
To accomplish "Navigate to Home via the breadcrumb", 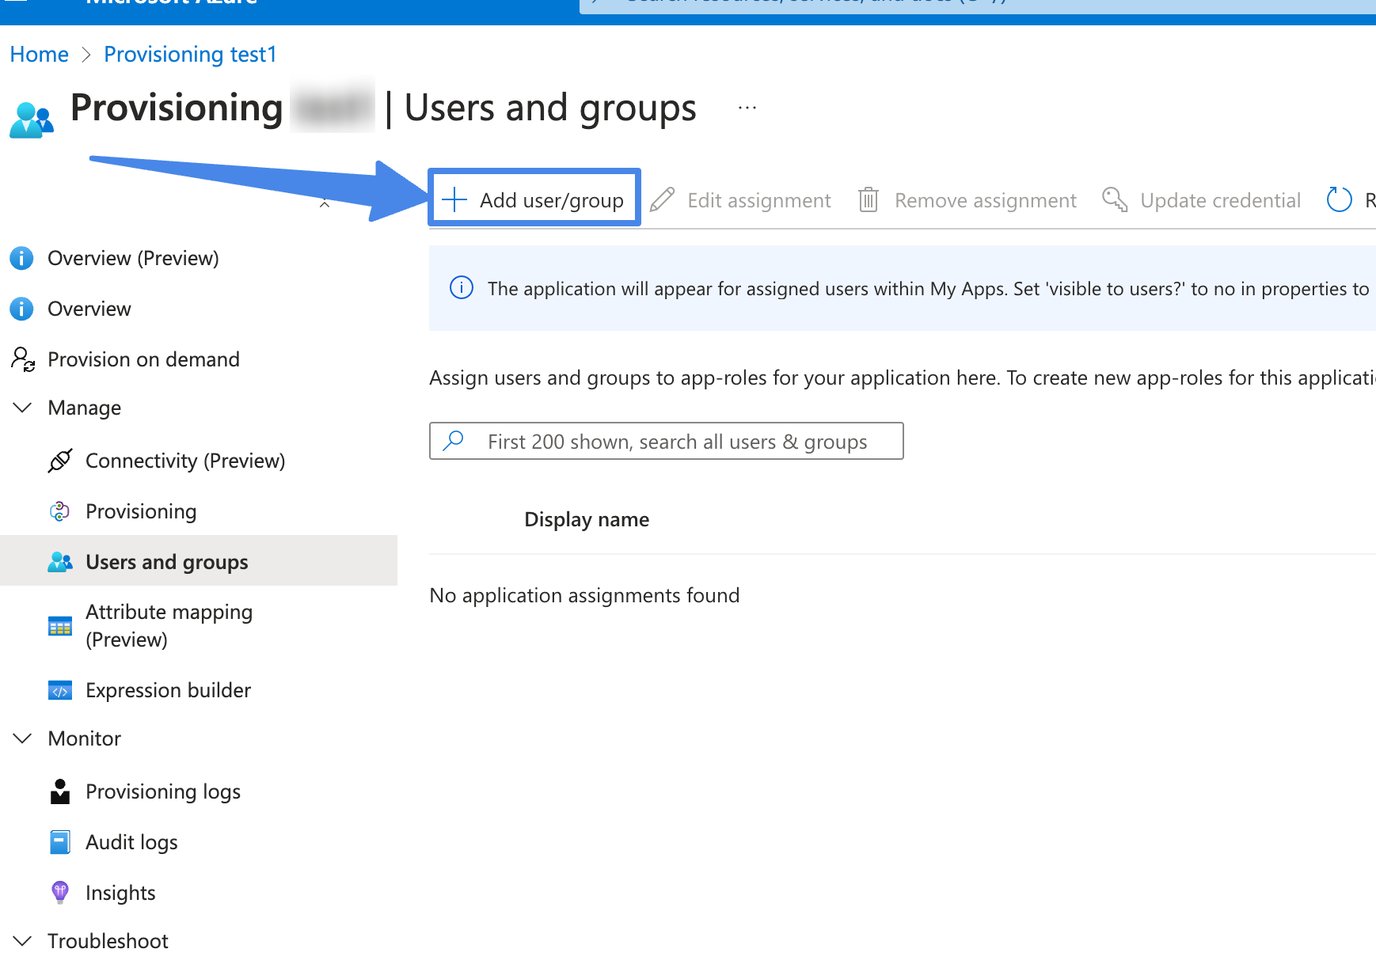I will [x=39, y=53].
